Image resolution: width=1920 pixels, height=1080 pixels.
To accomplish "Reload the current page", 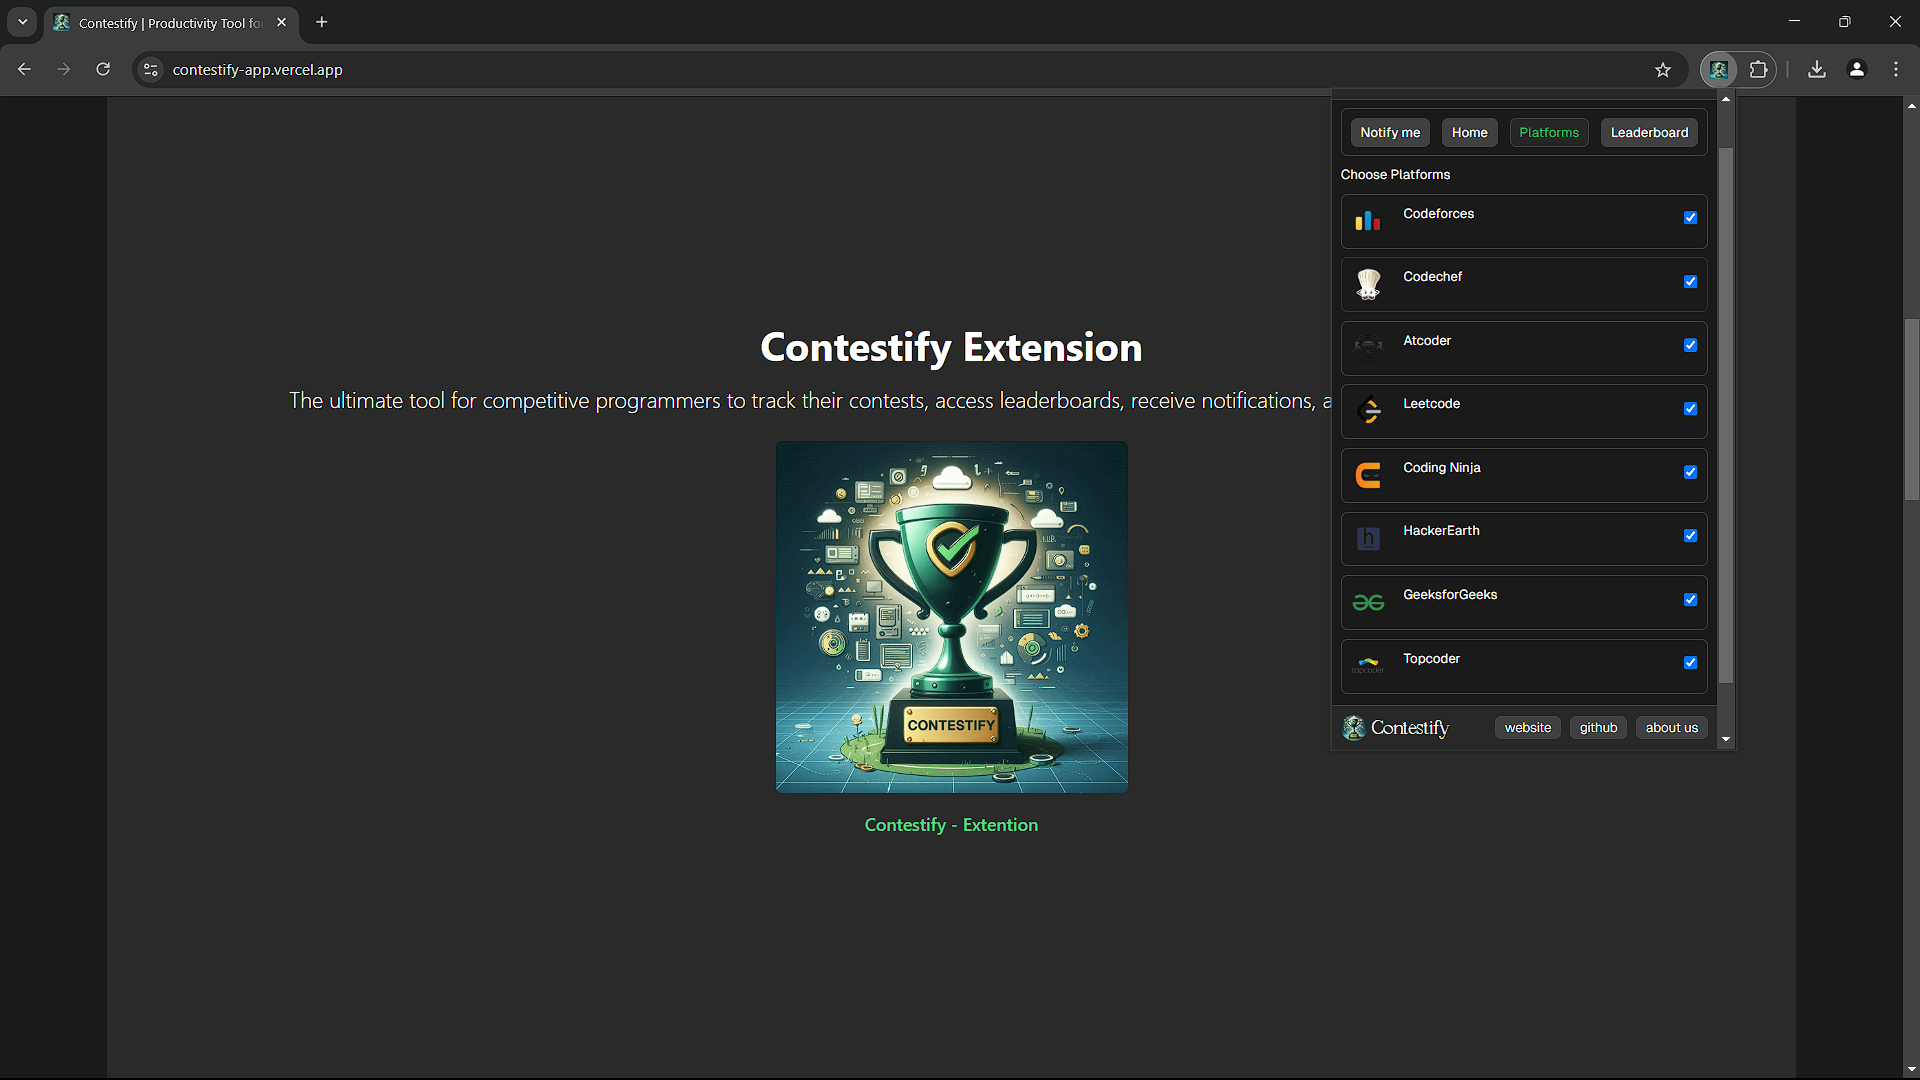I will coord(103,70).
